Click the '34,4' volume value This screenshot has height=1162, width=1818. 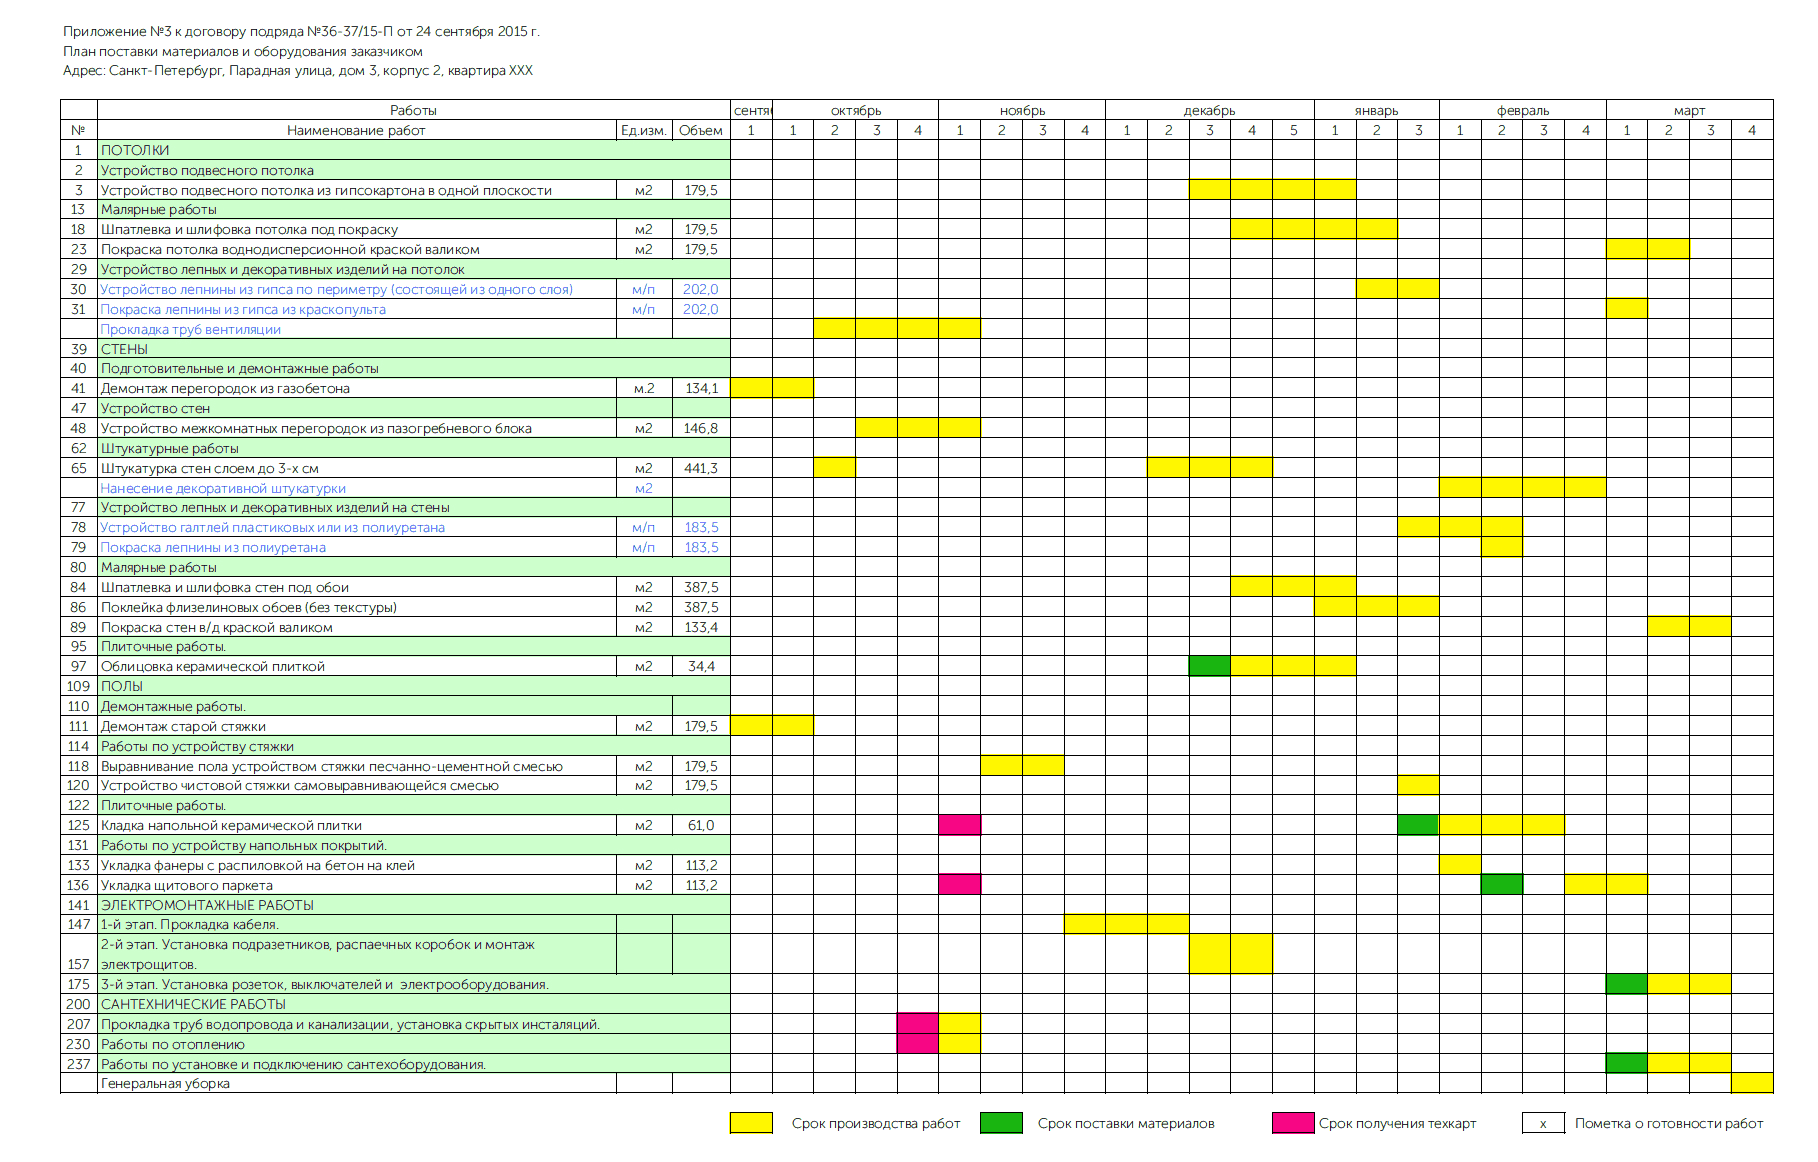coord(701,666)
